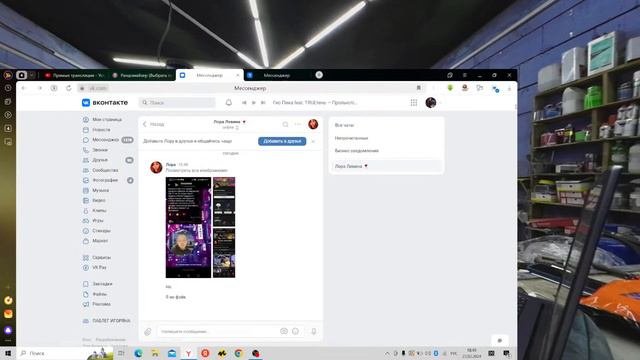Click the browser back arrow
The image size is (640, 360).
[x=24, y=88]
